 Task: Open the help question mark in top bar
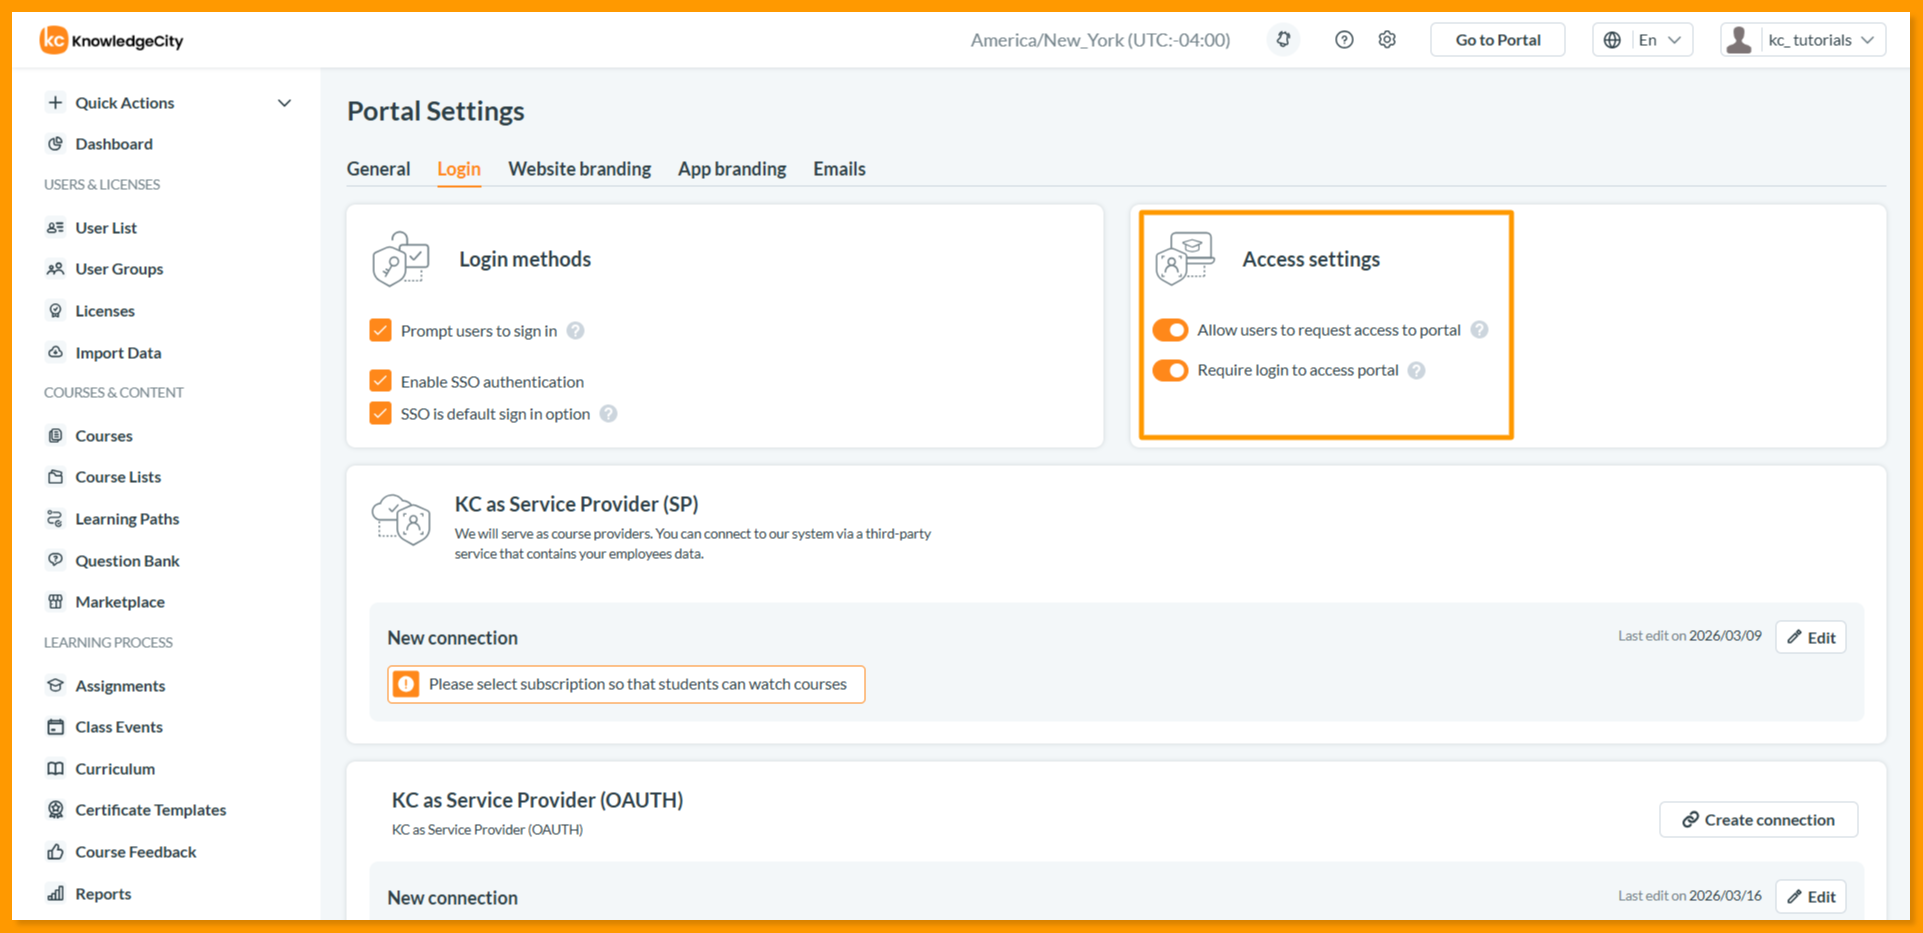[1344, 40]
